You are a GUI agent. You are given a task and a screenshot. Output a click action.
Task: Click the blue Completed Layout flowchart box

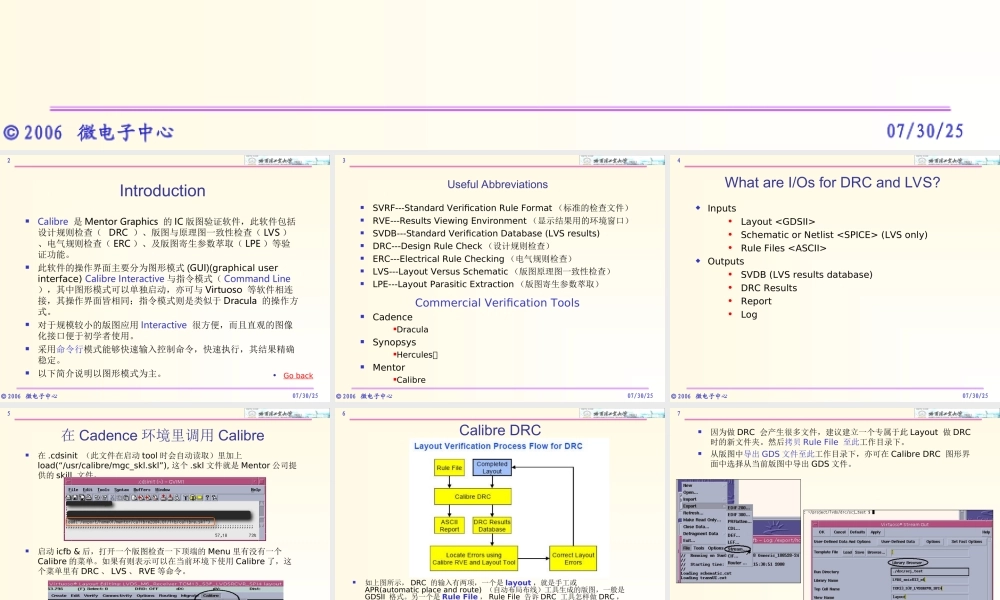click(x=492, y=468)
